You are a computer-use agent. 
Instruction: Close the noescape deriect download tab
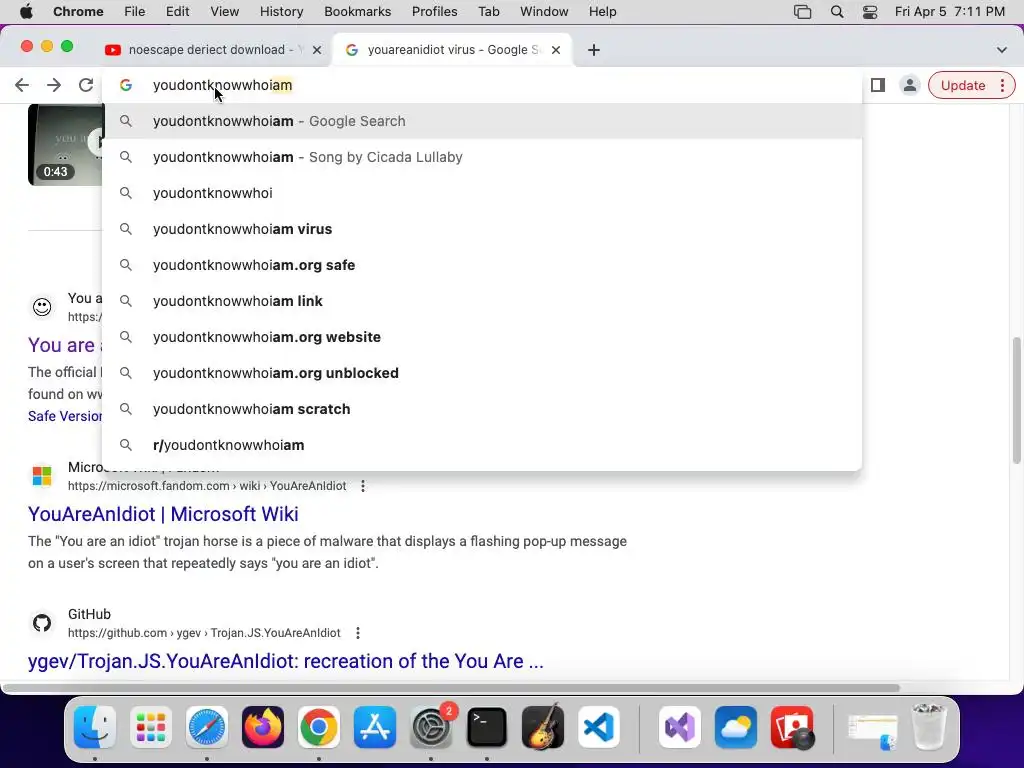pos(317,50)
